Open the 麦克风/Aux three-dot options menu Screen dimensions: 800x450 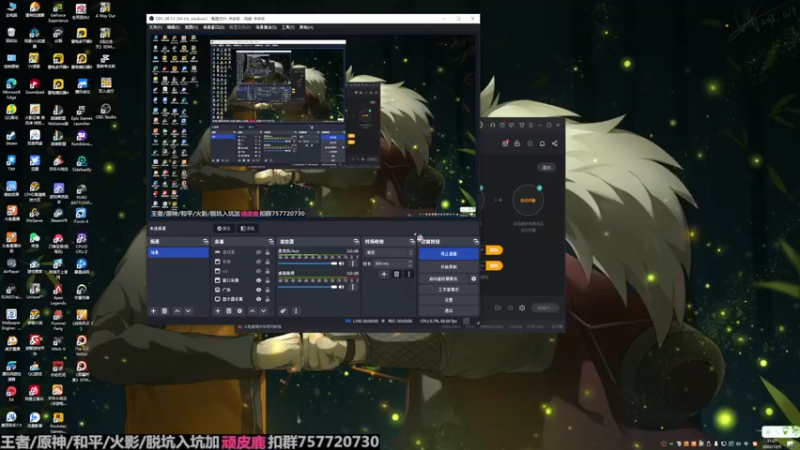pos(353,263)
